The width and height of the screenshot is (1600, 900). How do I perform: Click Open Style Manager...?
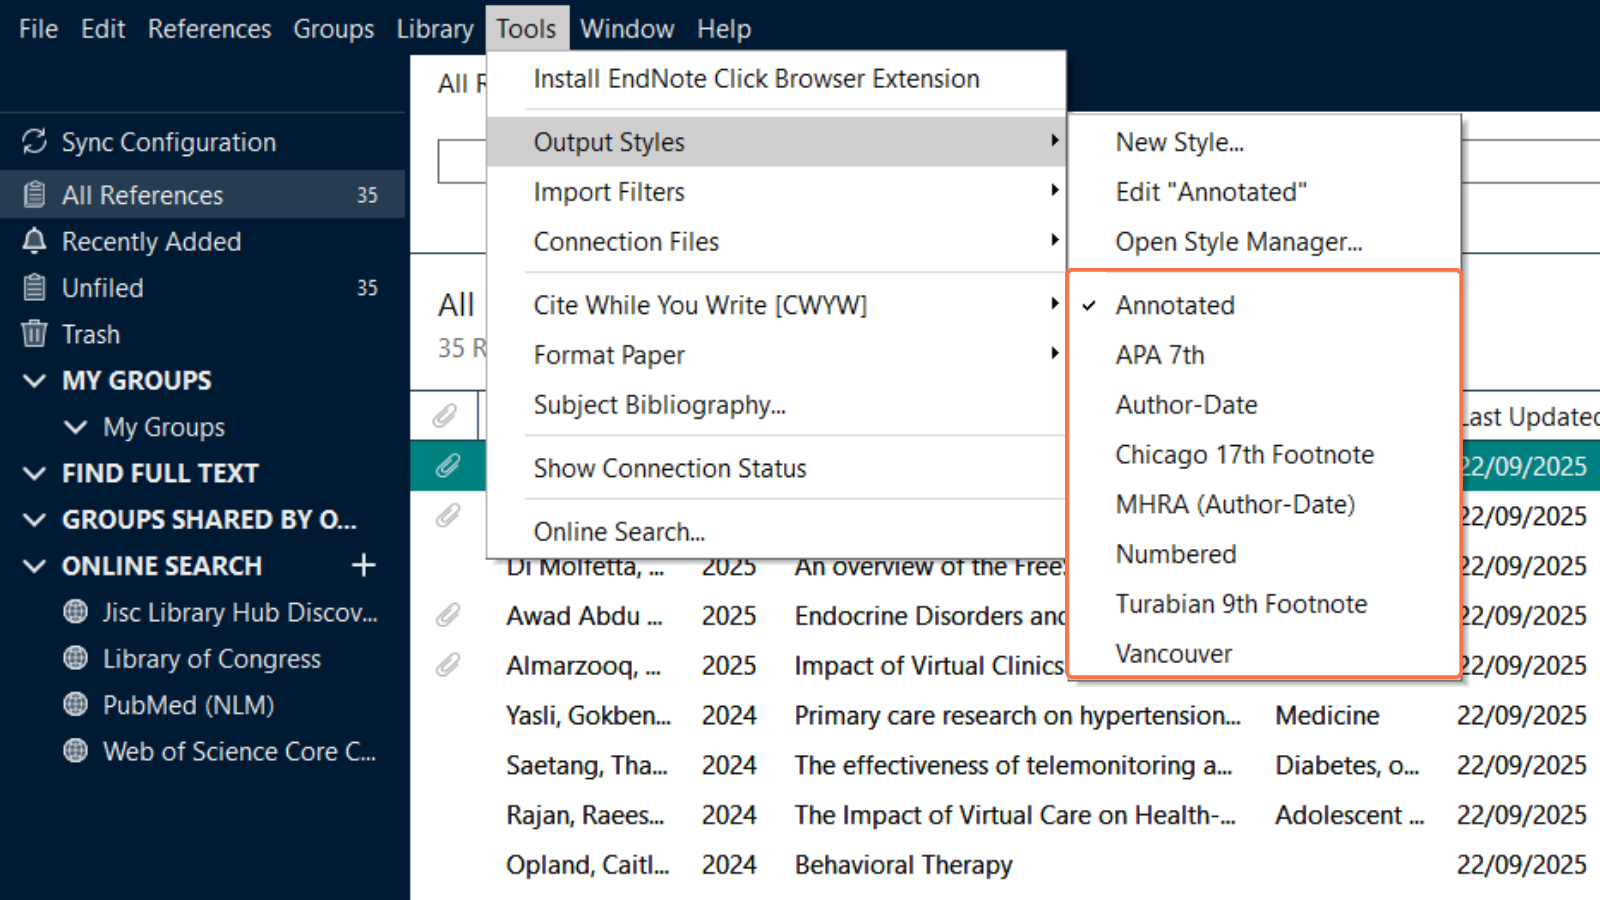(x=1238, y=242)
